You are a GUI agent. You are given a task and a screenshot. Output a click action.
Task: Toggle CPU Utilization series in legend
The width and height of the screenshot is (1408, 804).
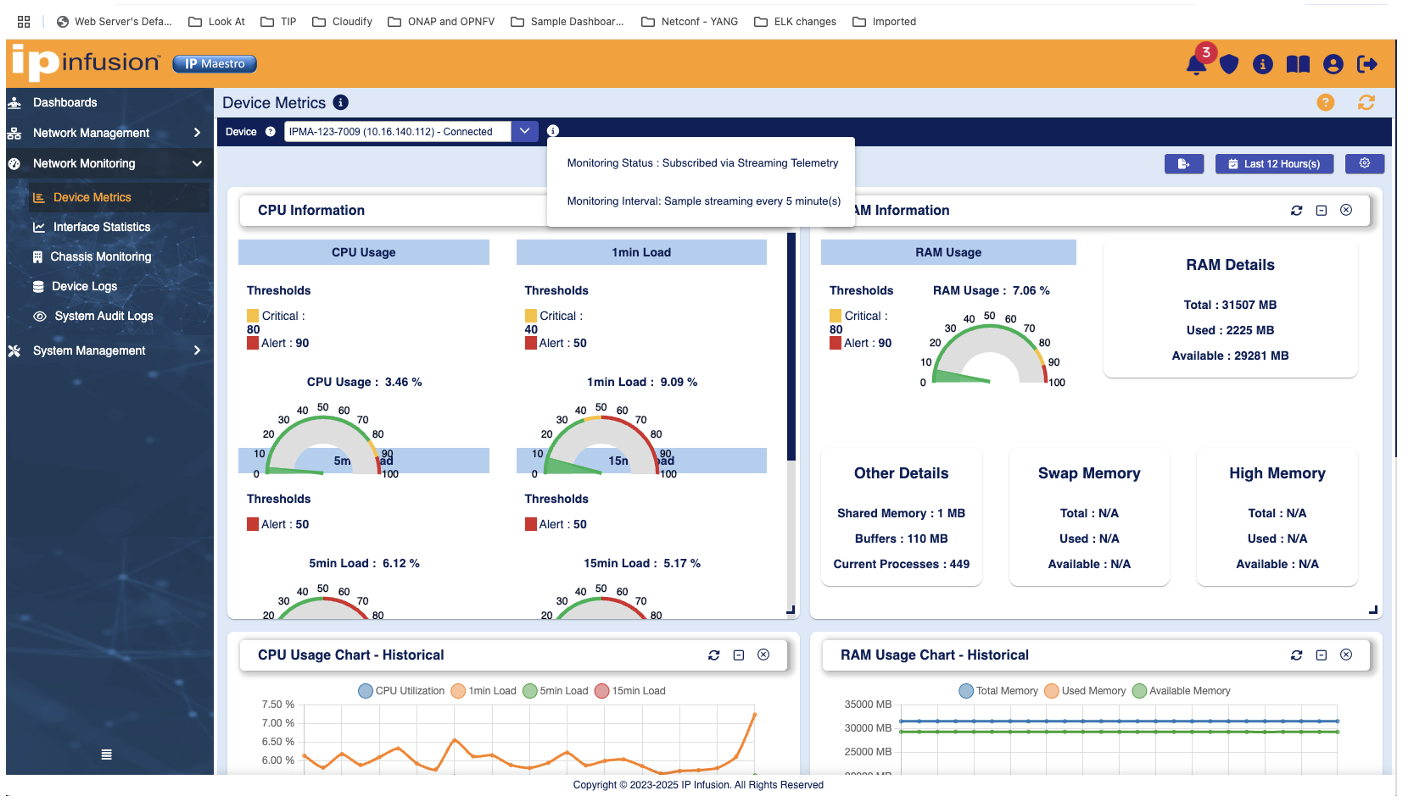coord(401,691)
